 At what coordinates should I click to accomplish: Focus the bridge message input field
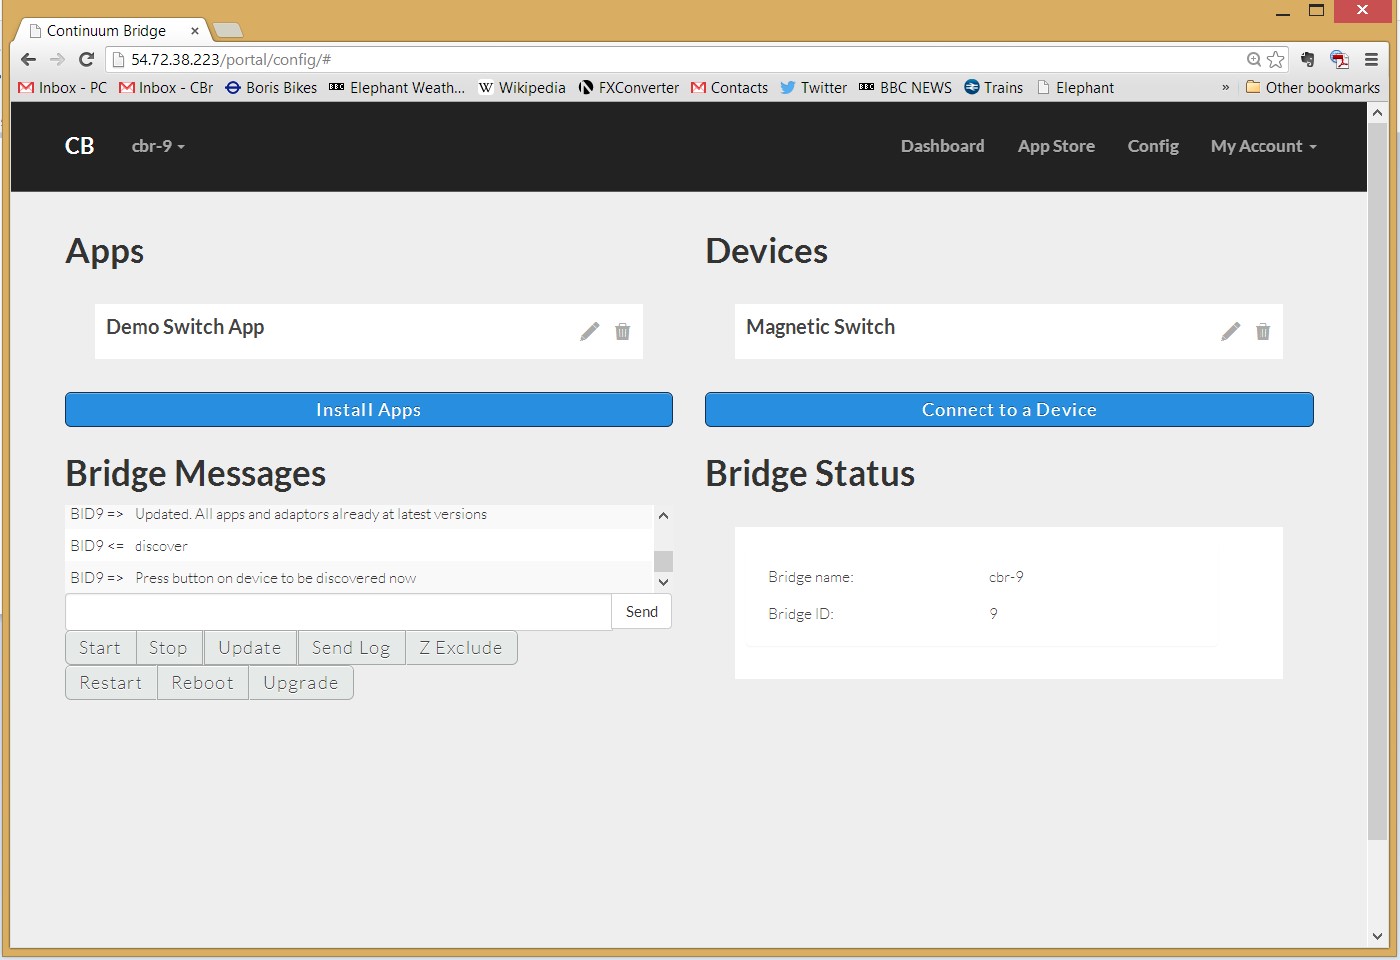pos(338,612)
